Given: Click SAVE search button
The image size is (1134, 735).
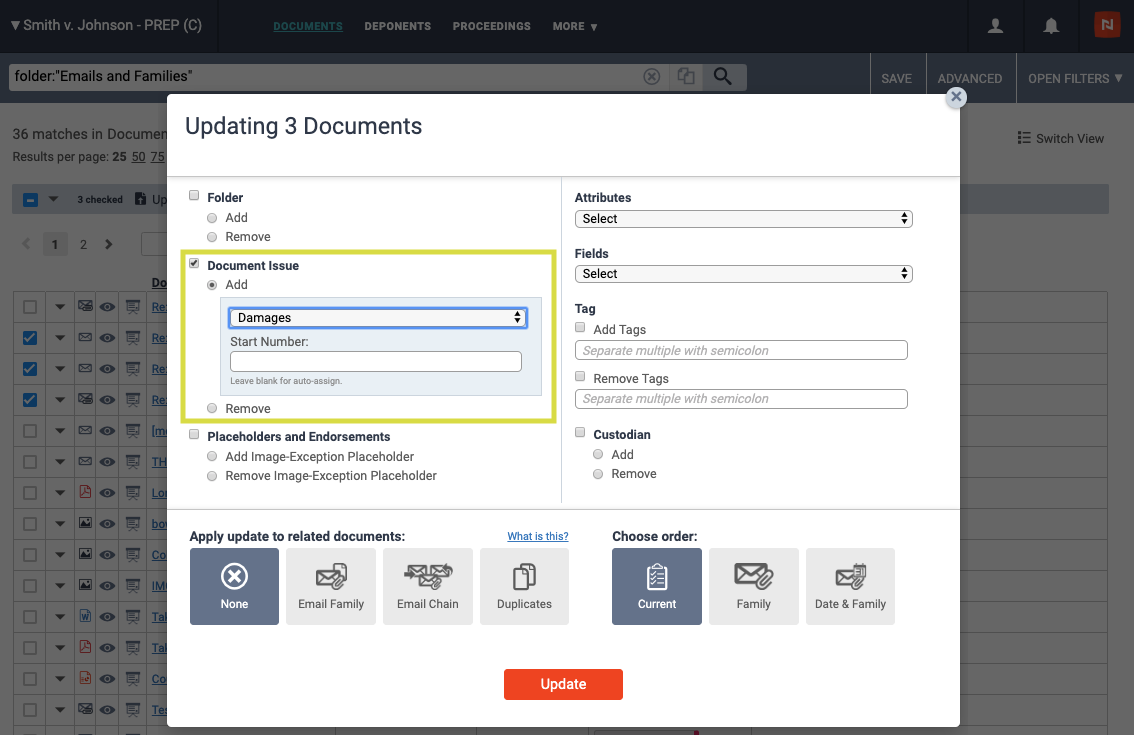Looking at the screenshot, I should coord(897,78).
